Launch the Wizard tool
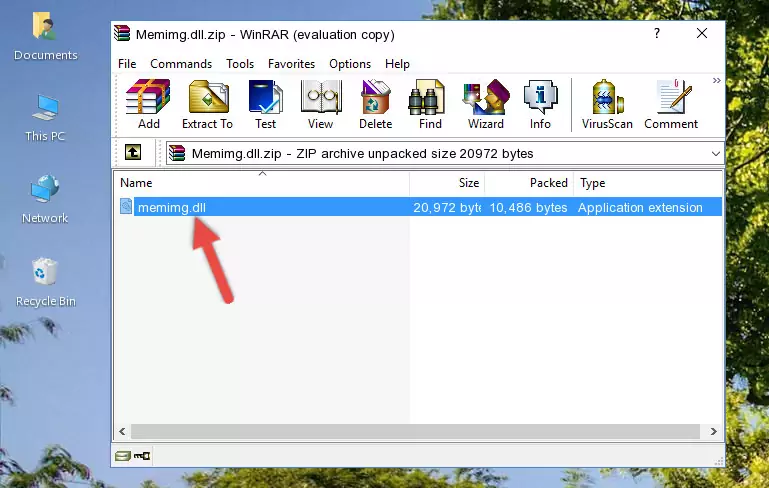This screenshot has height=488, width=769. coord(486,104)
